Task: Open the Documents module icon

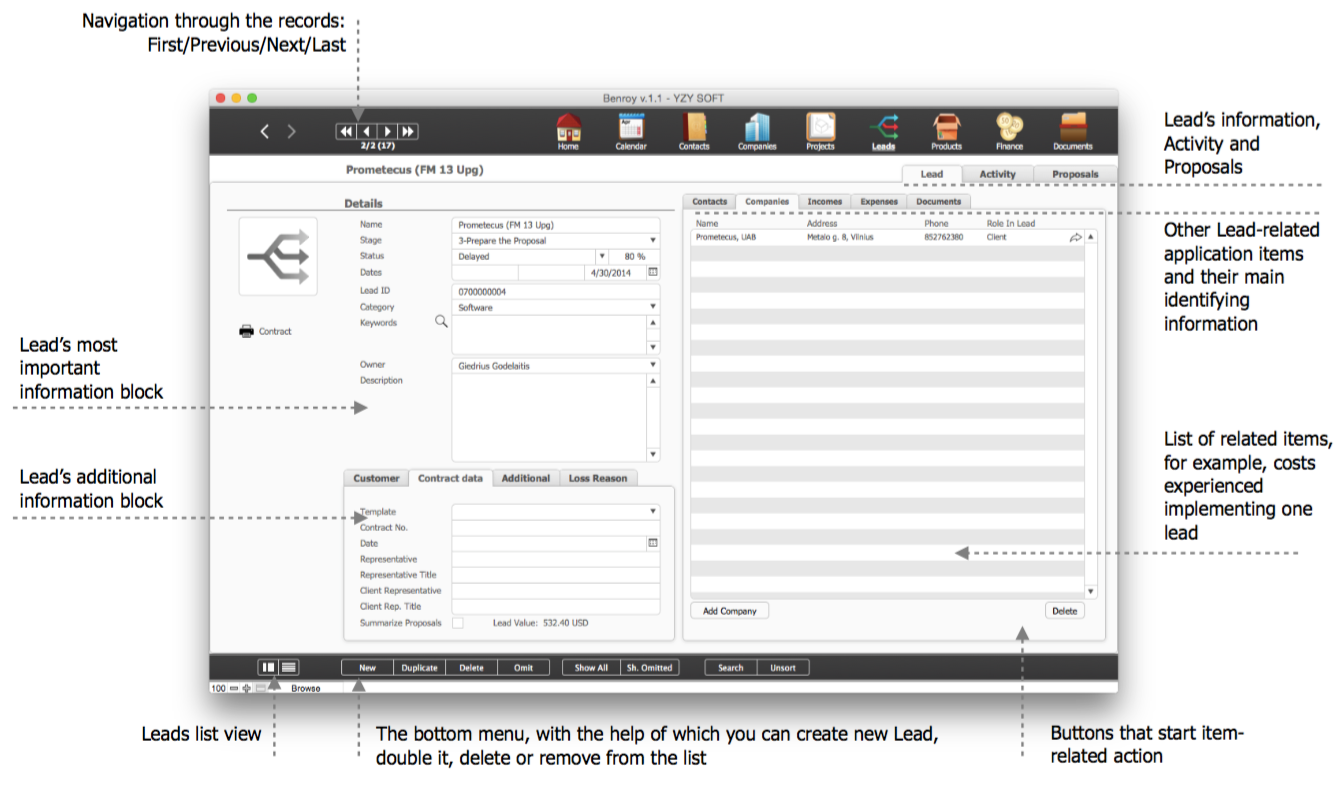Action: [1072, 128]
